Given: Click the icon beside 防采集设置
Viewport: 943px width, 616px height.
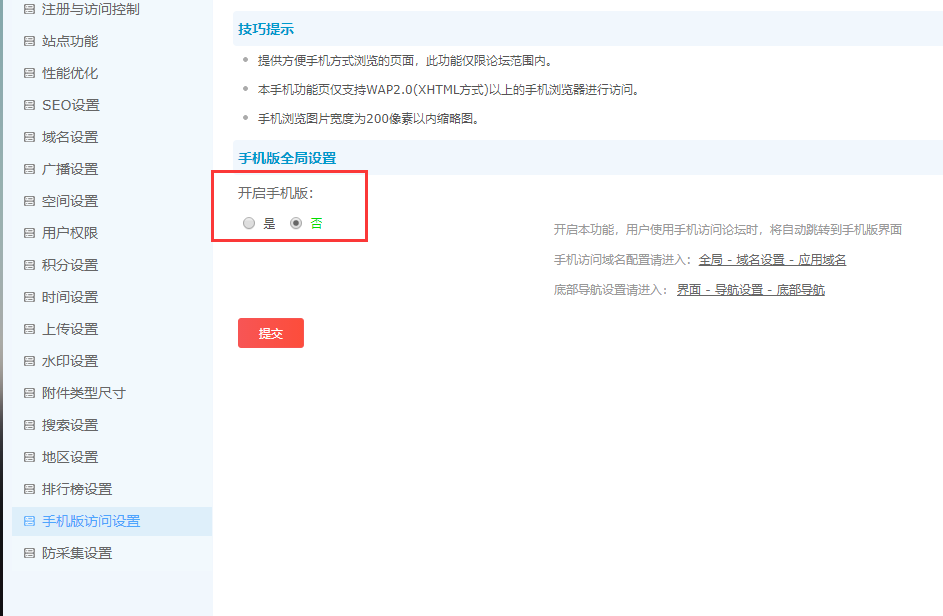Looking at the screenshot, I should [29, 553].
